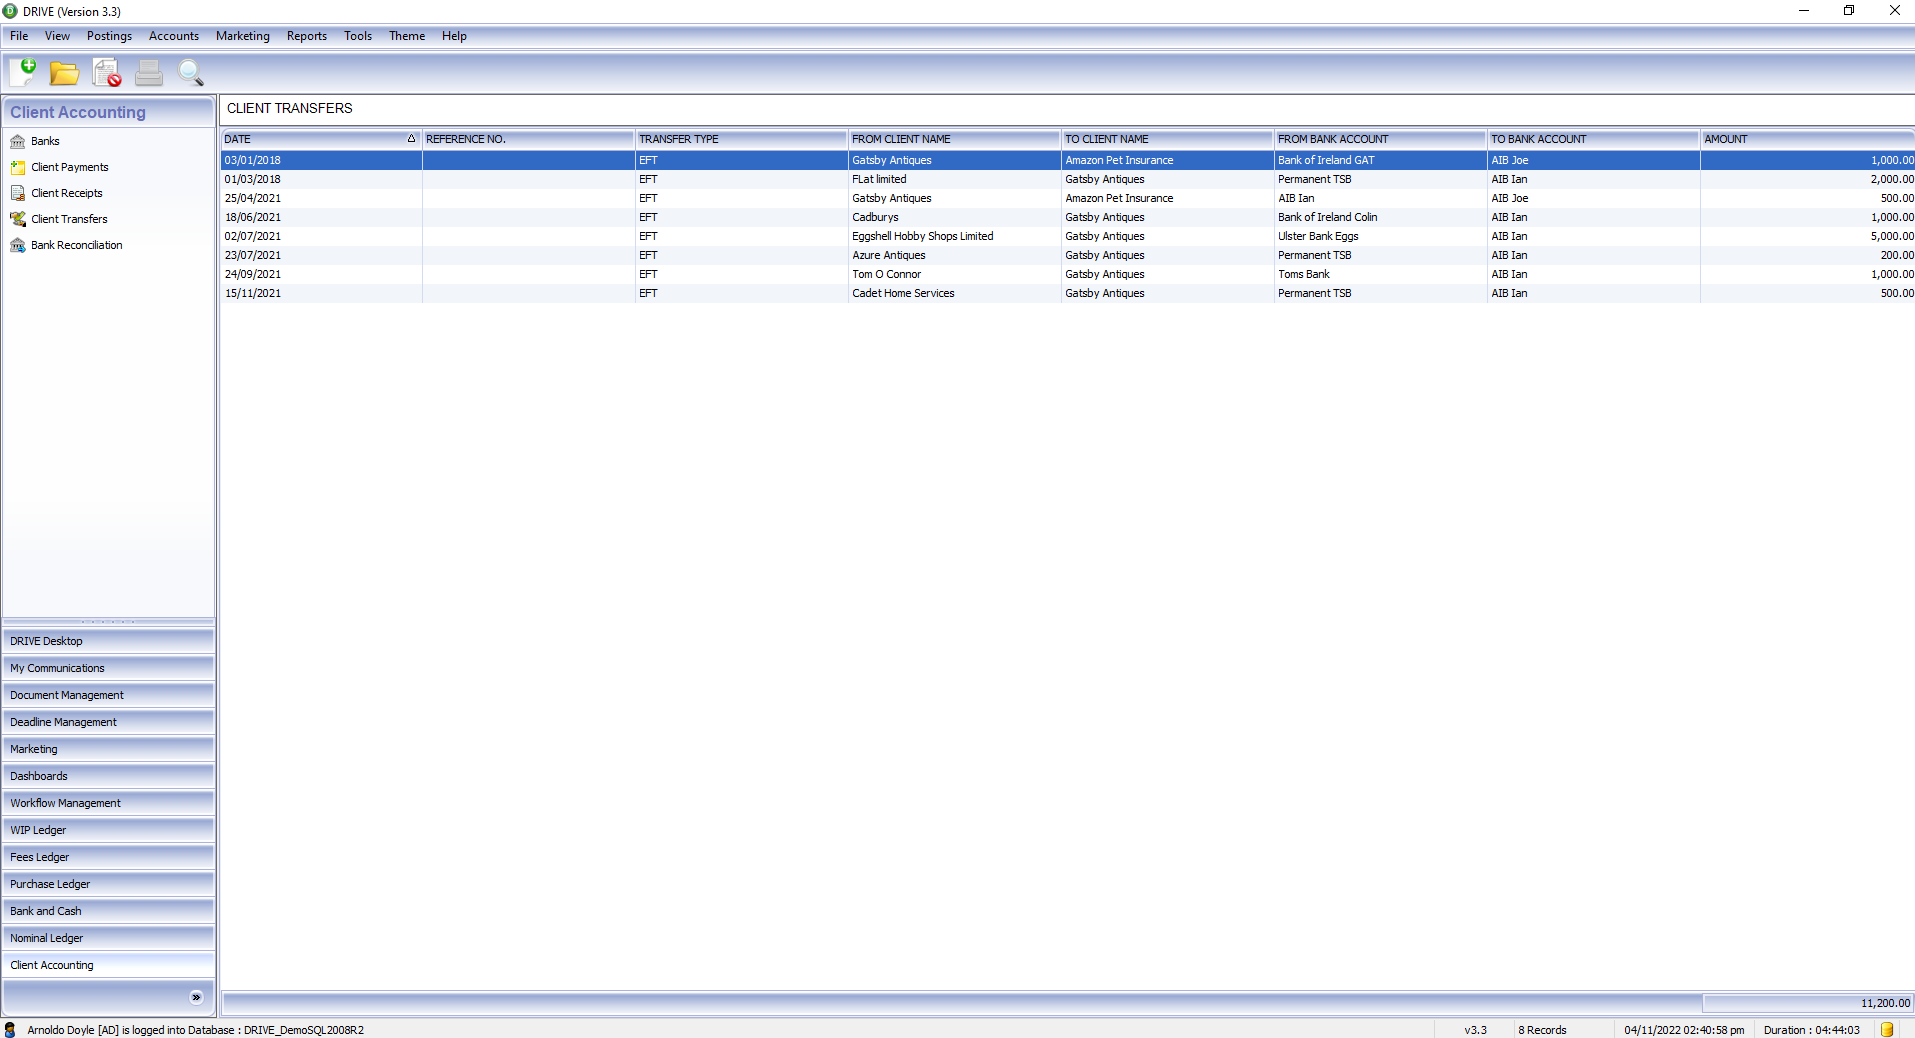Sort by TO CLIENT NAME column header
1915x1038 pixels.
coord(1167,139)
